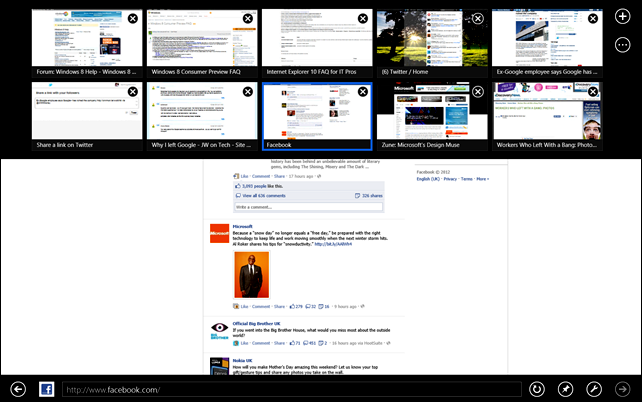The image size is (642, 402).
Task: Open the Privacy footer link
Action: point(450,179)
